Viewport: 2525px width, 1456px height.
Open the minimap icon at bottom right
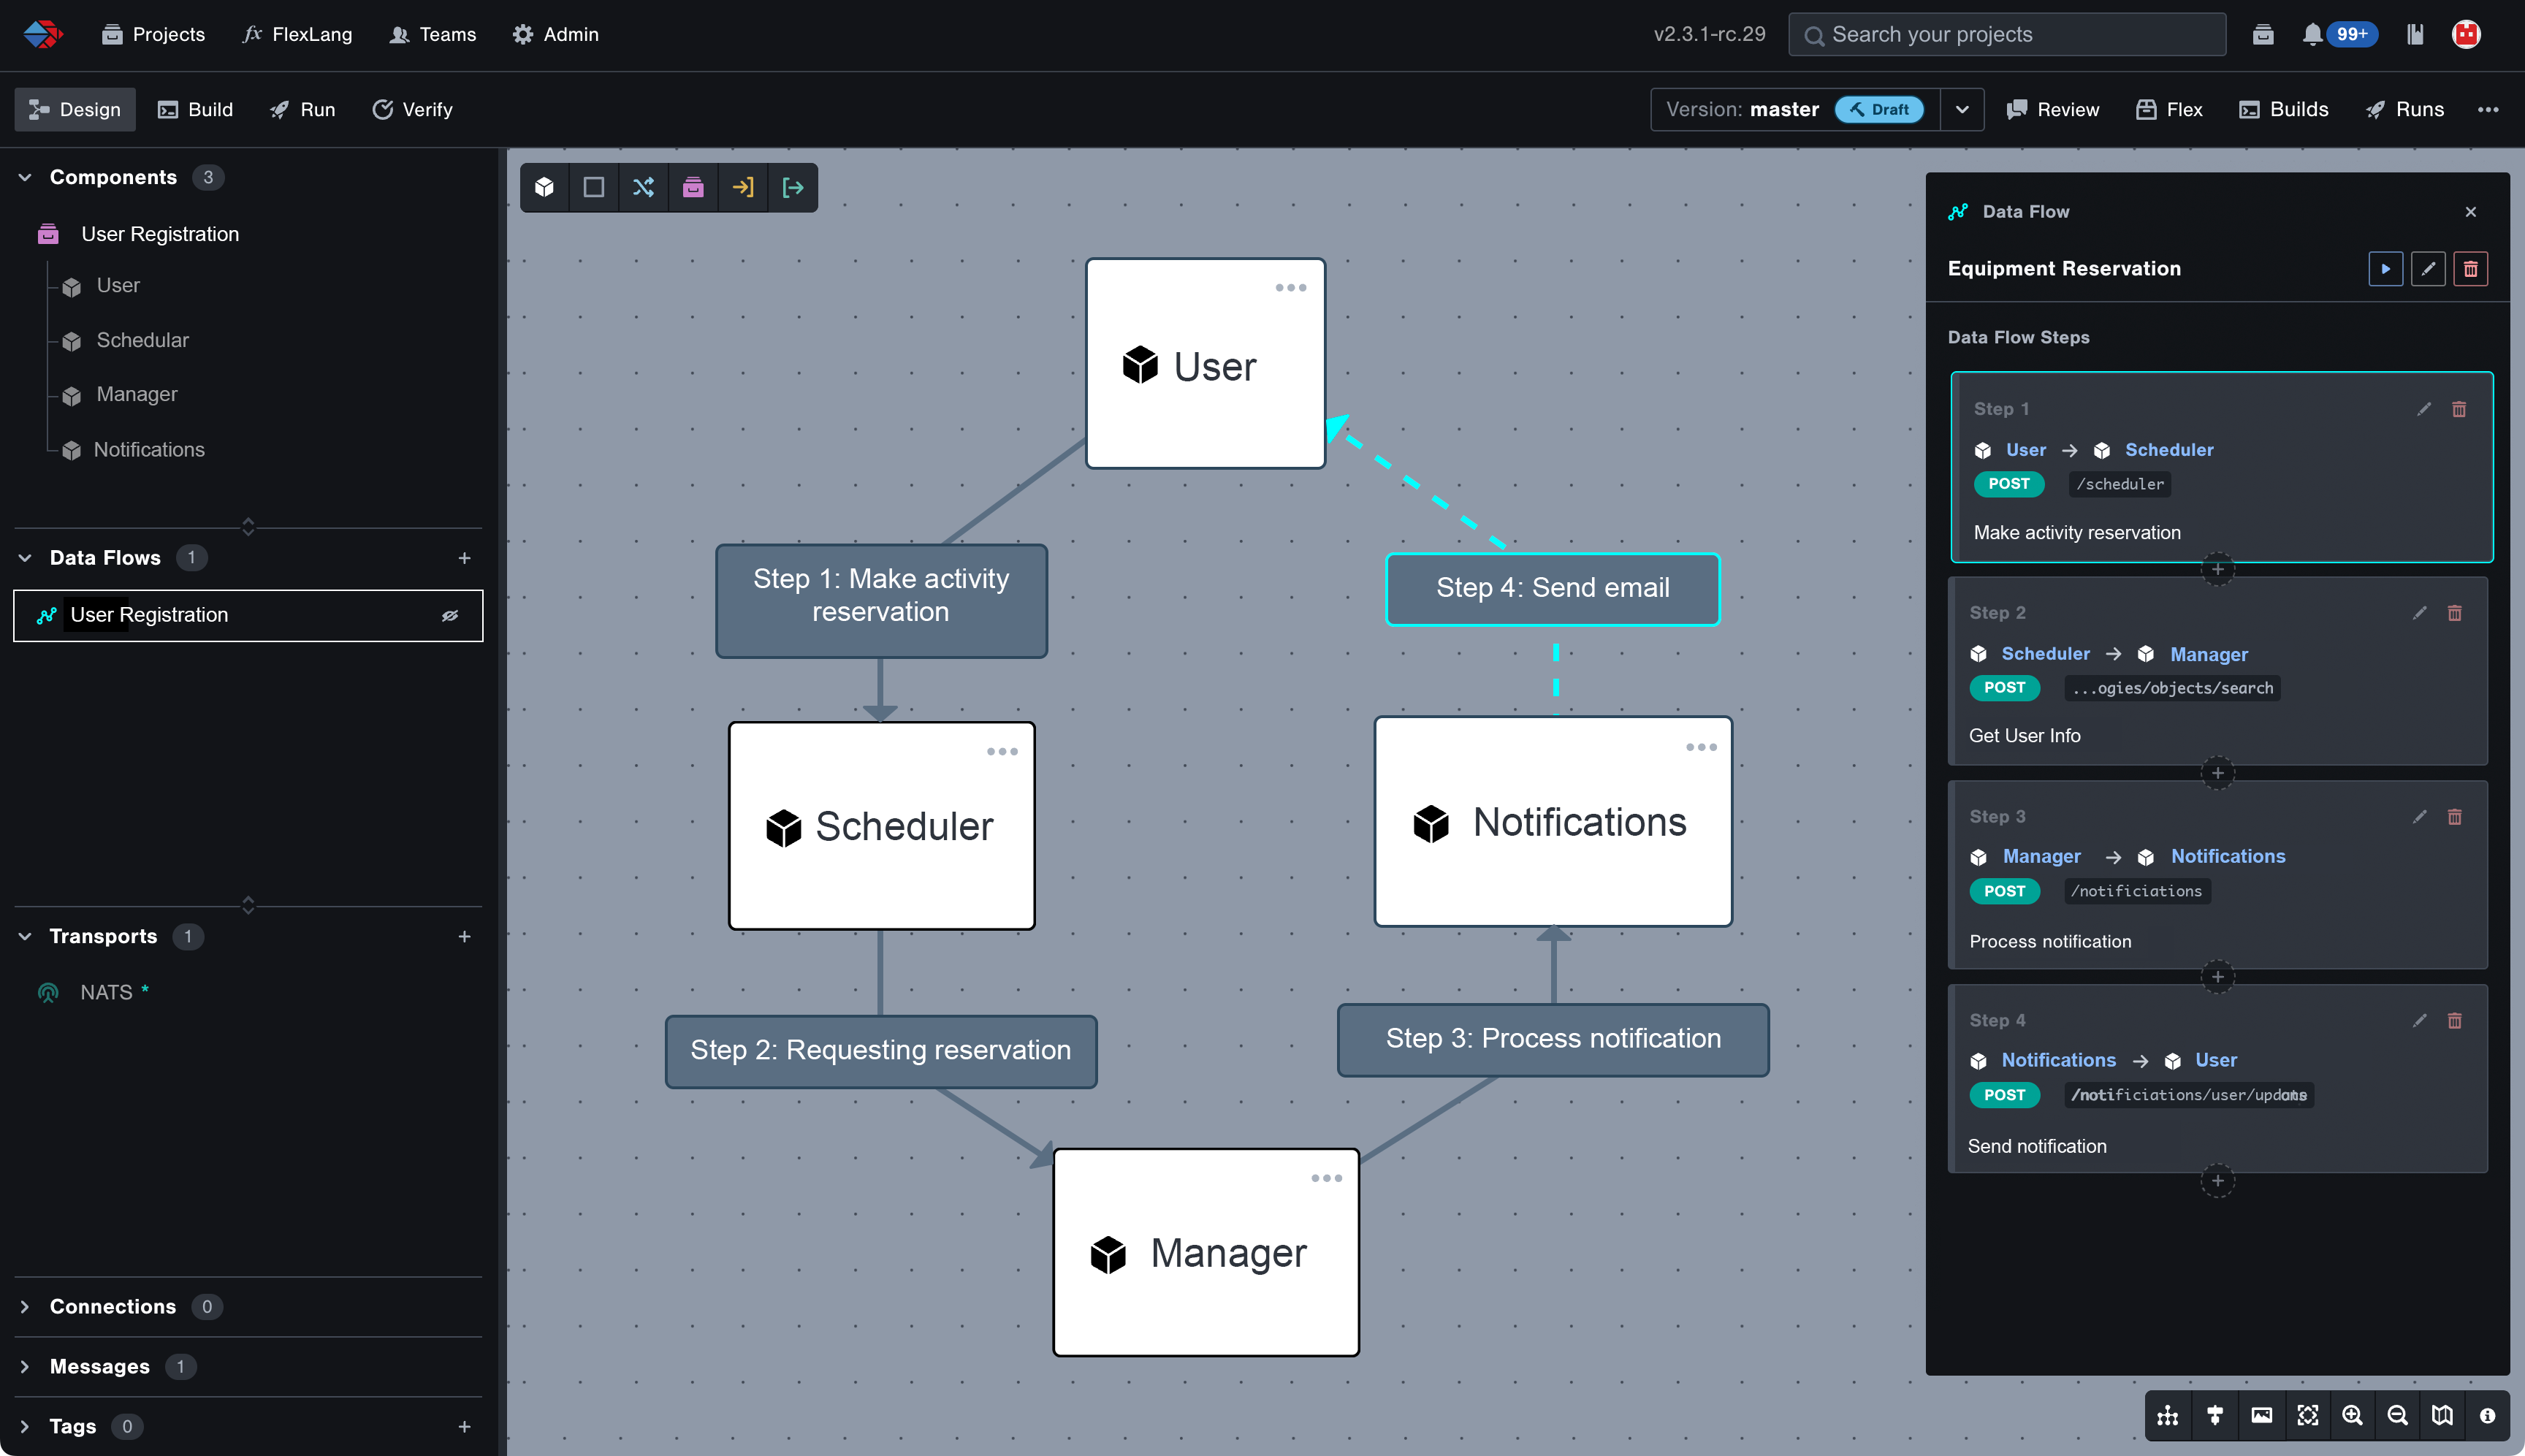tap(2441, 1415)
